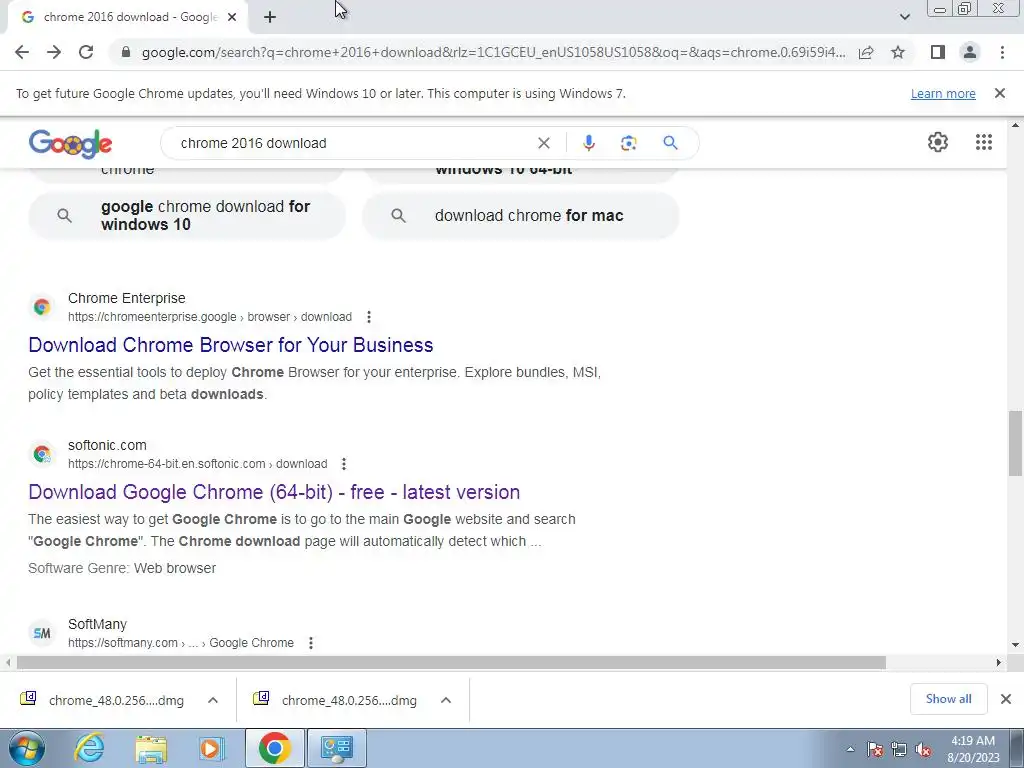Open a new tab with the plus button
The width and height of the screenshot is (1024, 768).
[x=270, y=17]
